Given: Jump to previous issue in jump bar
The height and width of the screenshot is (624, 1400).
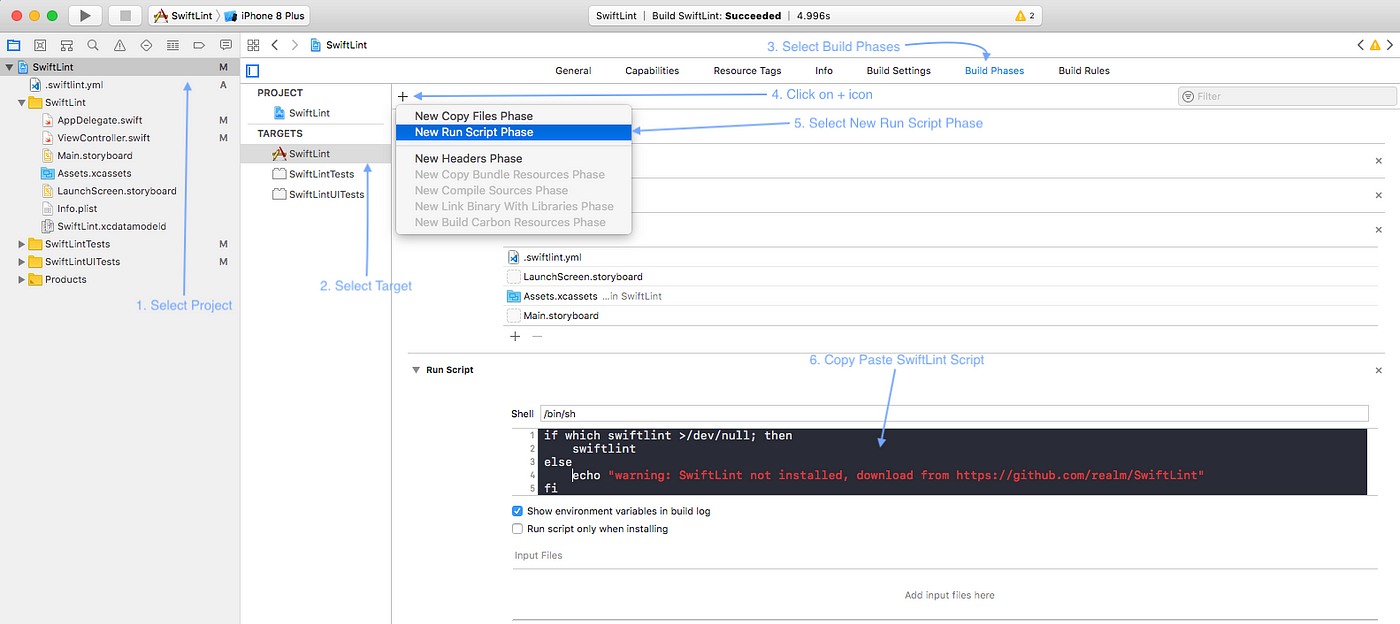Looking at the screenshot, I should [x=1361, y=45].
